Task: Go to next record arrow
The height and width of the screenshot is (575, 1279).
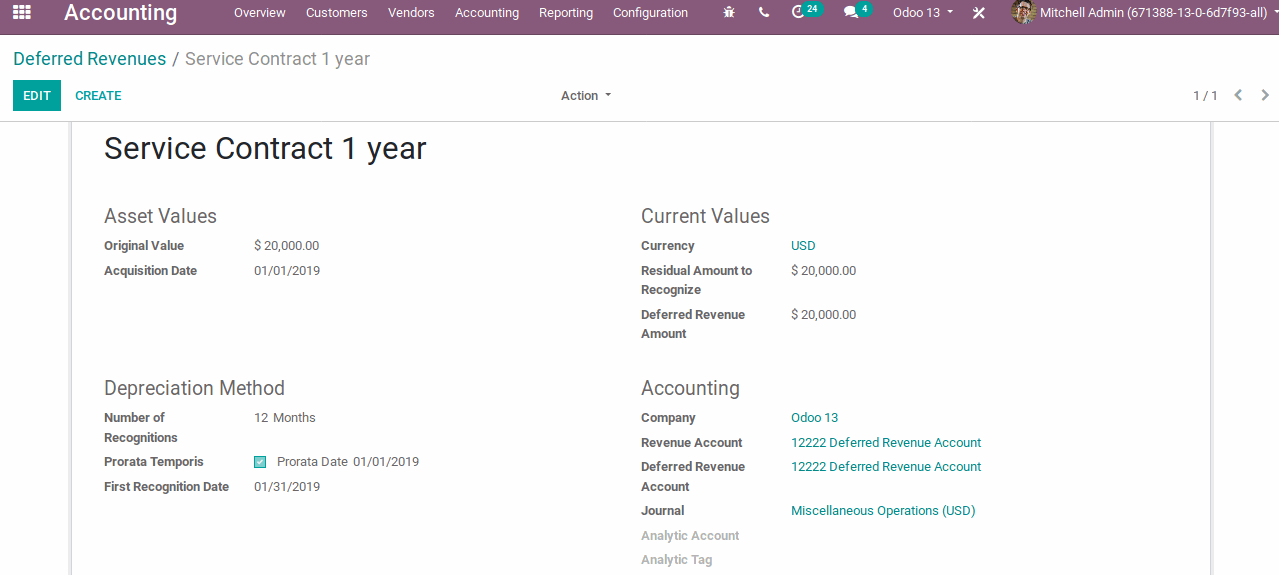Action: point(1265,95)
